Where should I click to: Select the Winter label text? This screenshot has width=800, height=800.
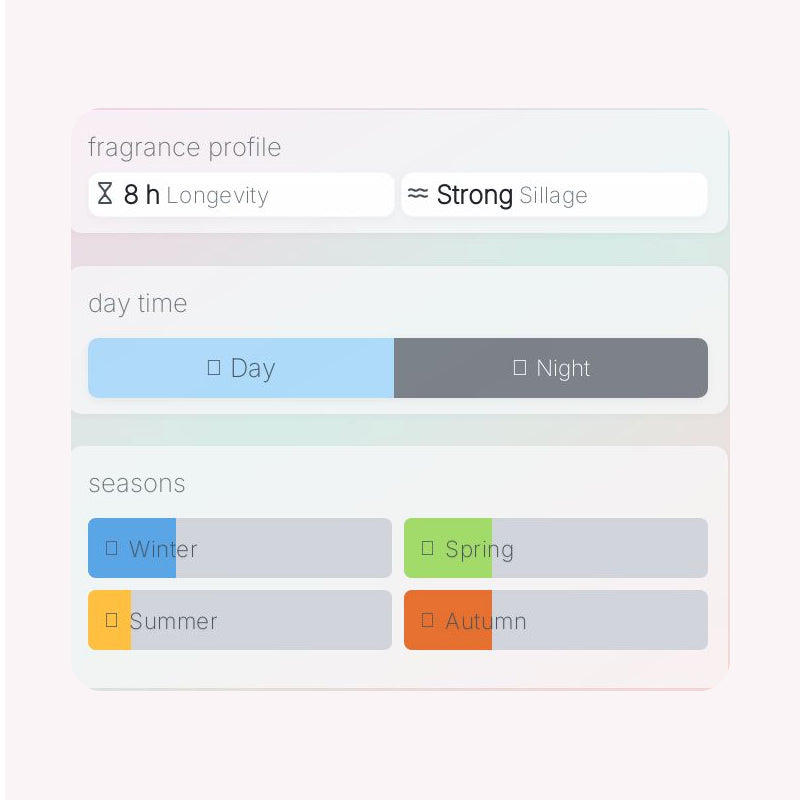coord(163,549)
